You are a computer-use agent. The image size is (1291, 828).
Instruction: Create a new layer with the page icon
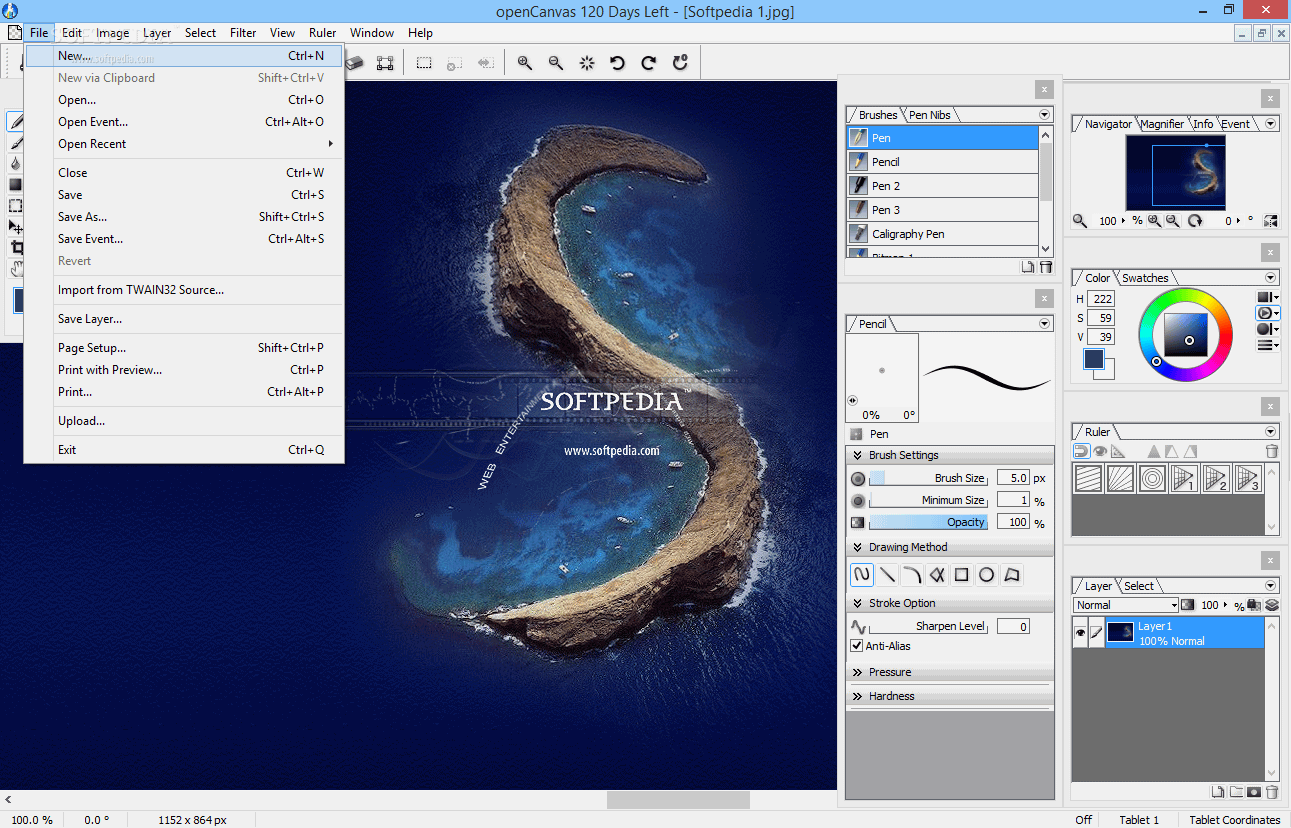(x=1218, y=792)
